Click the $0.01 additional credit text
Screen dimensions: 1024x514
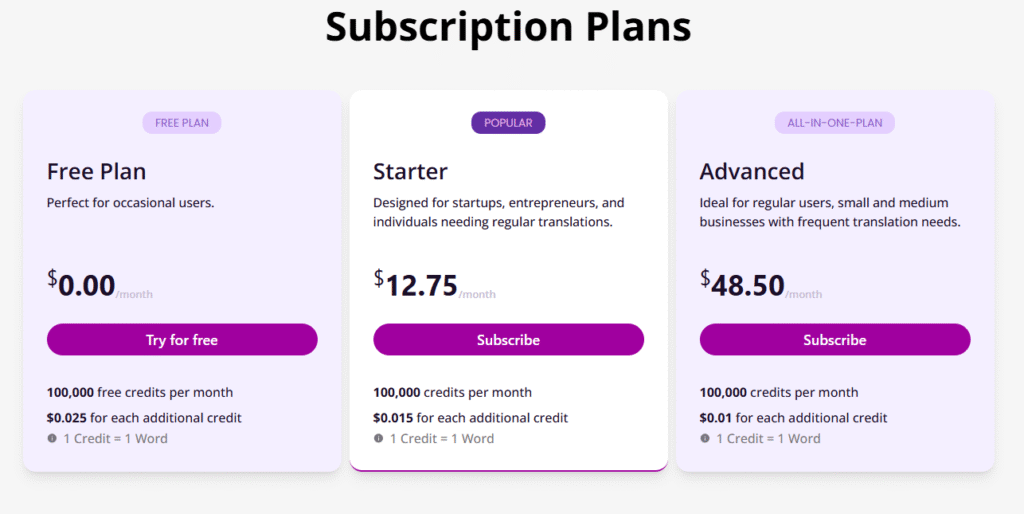[x=794, y=417]
